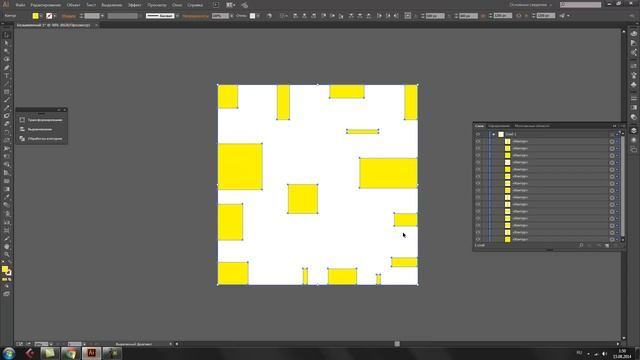
Task: Close the document tab
Action: pyautogui.click(x=96, y=25)
